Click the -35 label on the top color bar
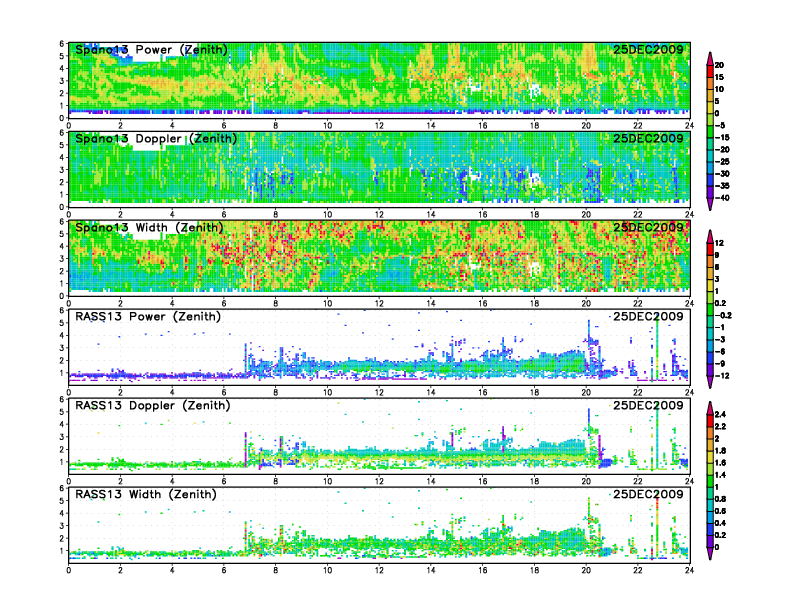 722,186
